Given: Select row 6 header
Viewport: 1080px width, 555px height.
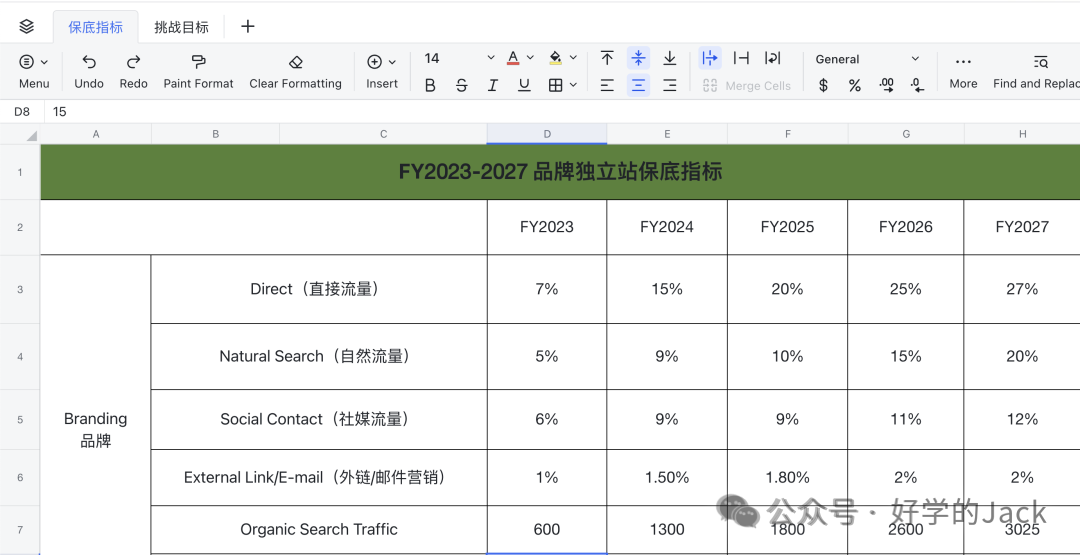Looking at the screenshot, I should coord(20,477).
